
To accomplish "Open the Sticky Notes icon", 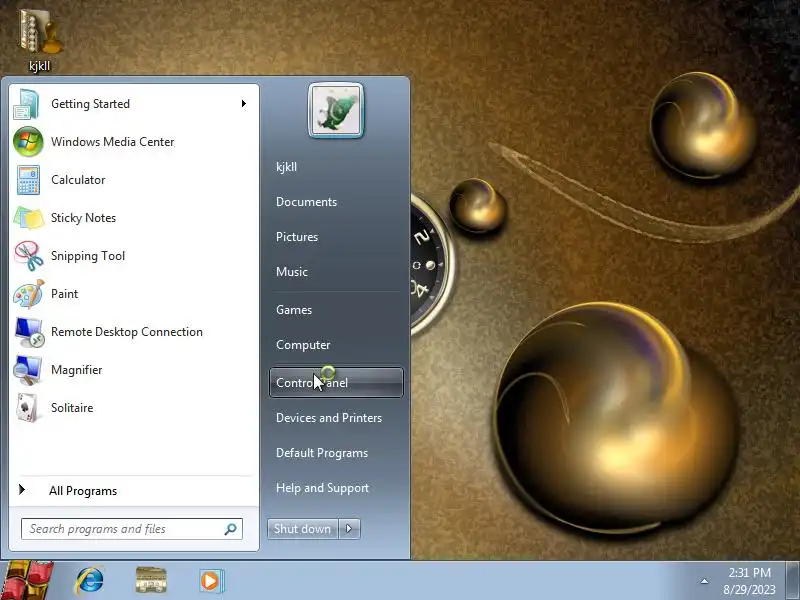I will pyautogui.click(x=28, y=218).
